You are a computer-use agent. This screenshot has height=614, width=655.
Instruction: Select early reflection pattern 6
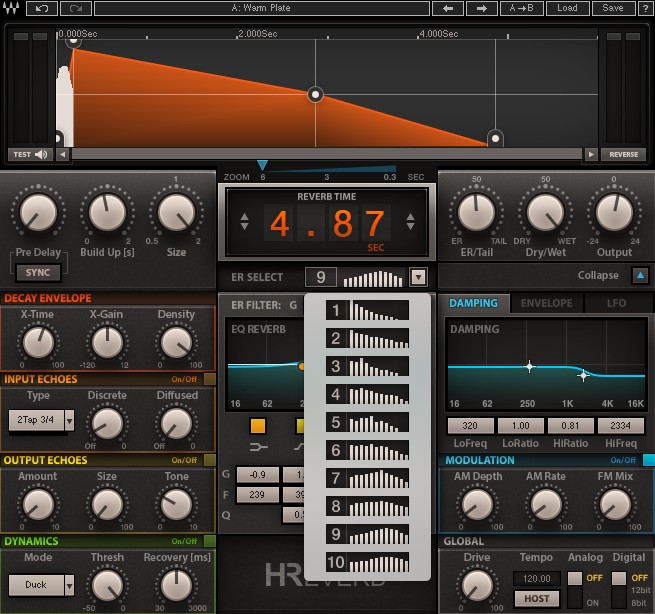[x=367, y=450]
